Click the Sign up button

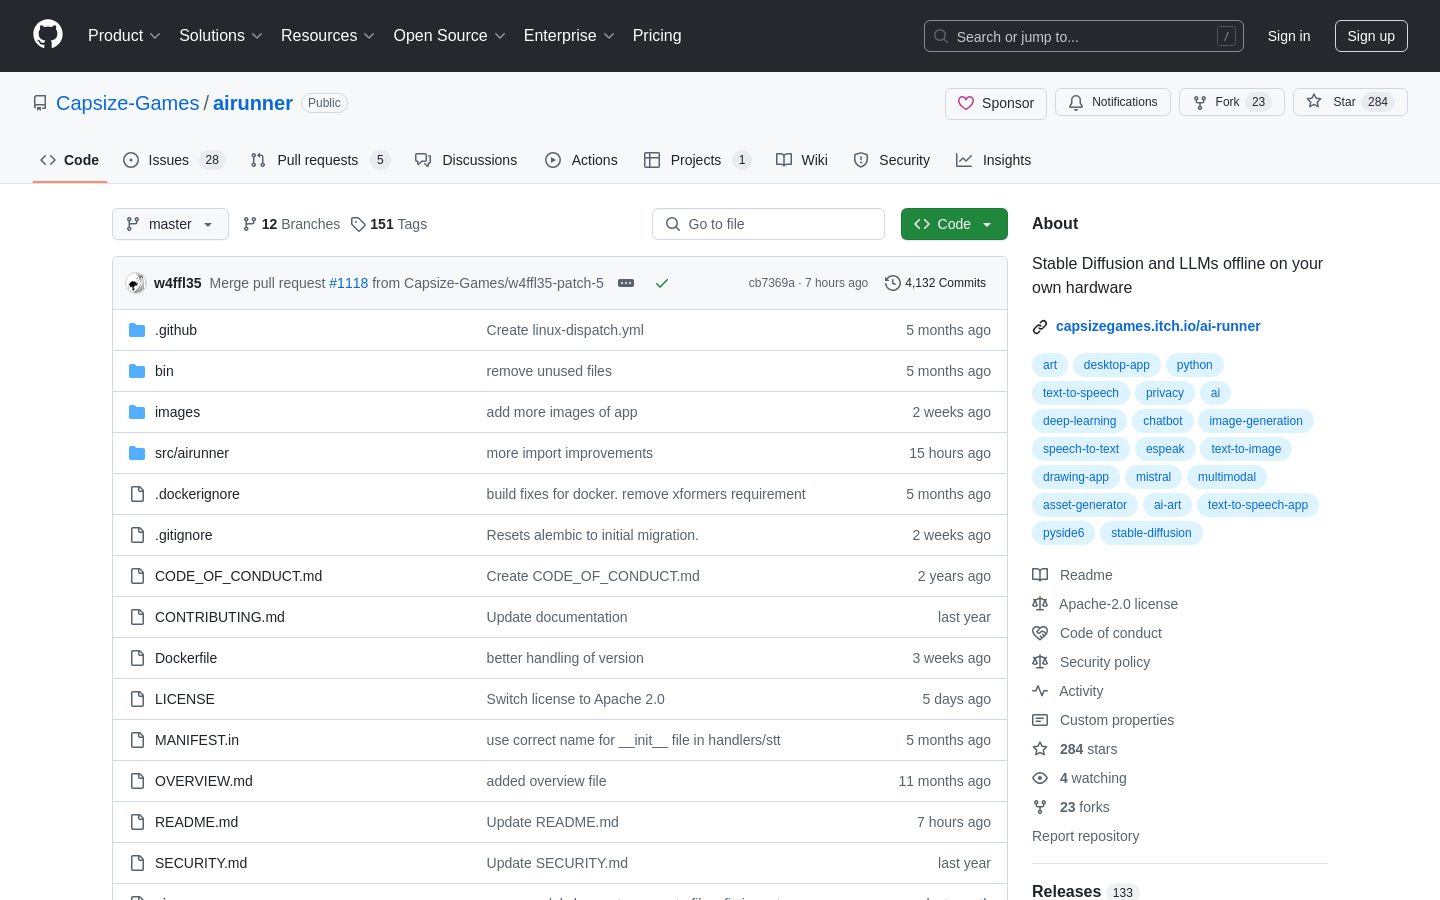[1371, 36]
